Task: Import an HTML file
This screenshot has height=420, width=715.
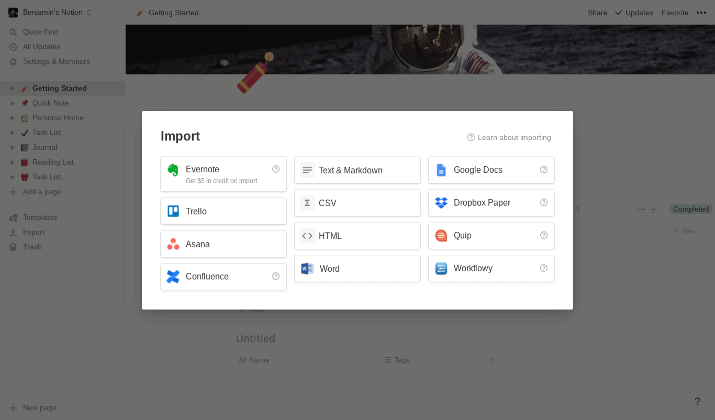Action: pyautogui.click(x=357, y=236)
